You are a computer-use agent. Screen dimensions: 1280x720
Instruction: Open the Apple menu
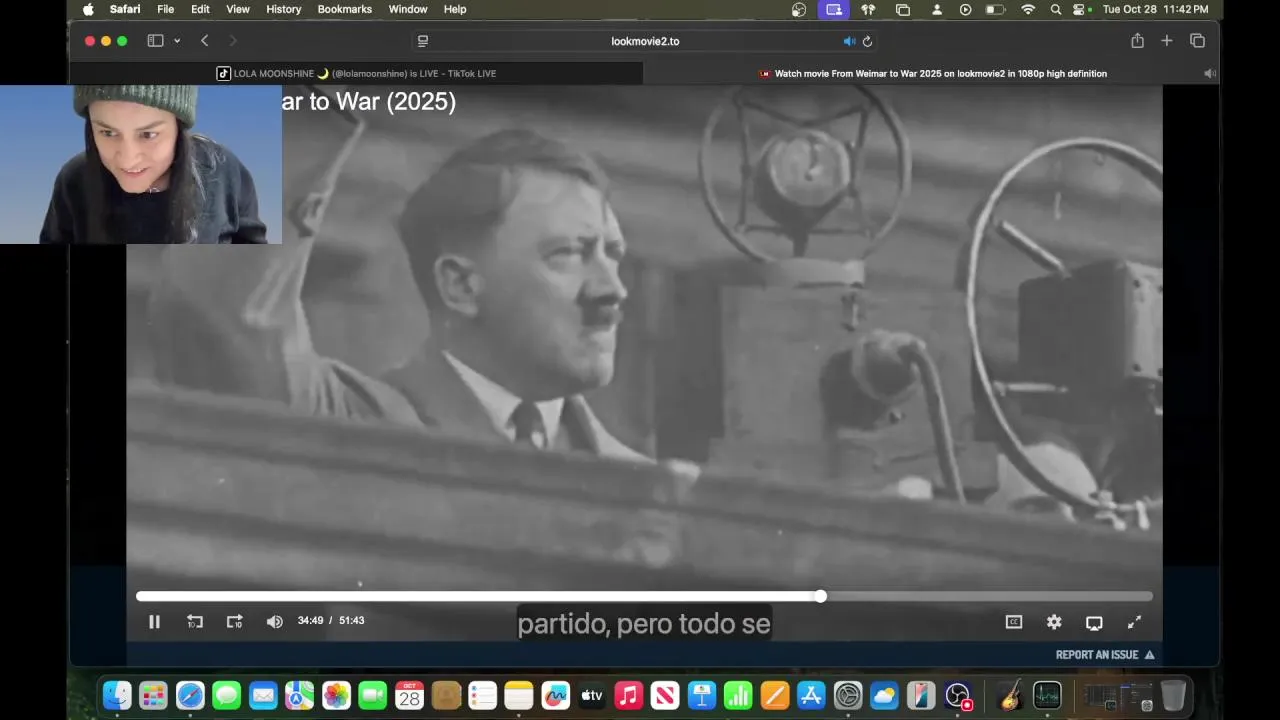pos(88,9)
